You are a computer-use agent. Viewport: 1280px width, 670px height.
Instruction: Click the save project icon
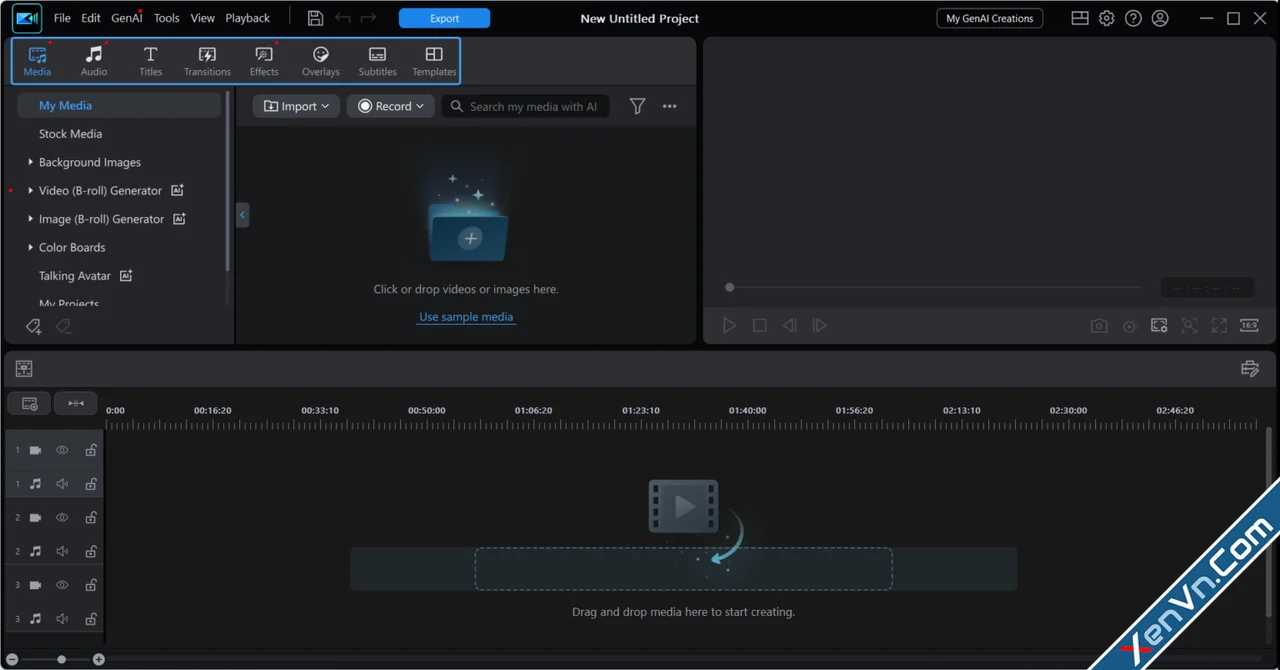pos(315,18)
